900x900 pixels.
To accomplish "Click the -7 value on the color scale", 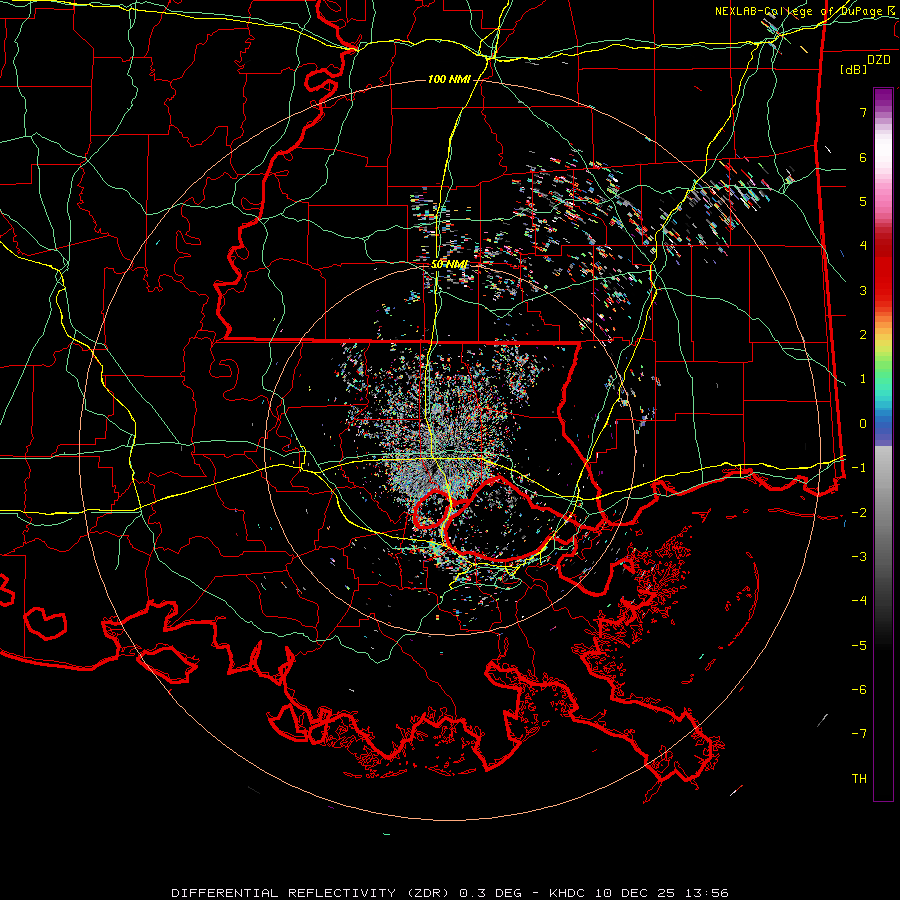I will [x=859, y=734].
